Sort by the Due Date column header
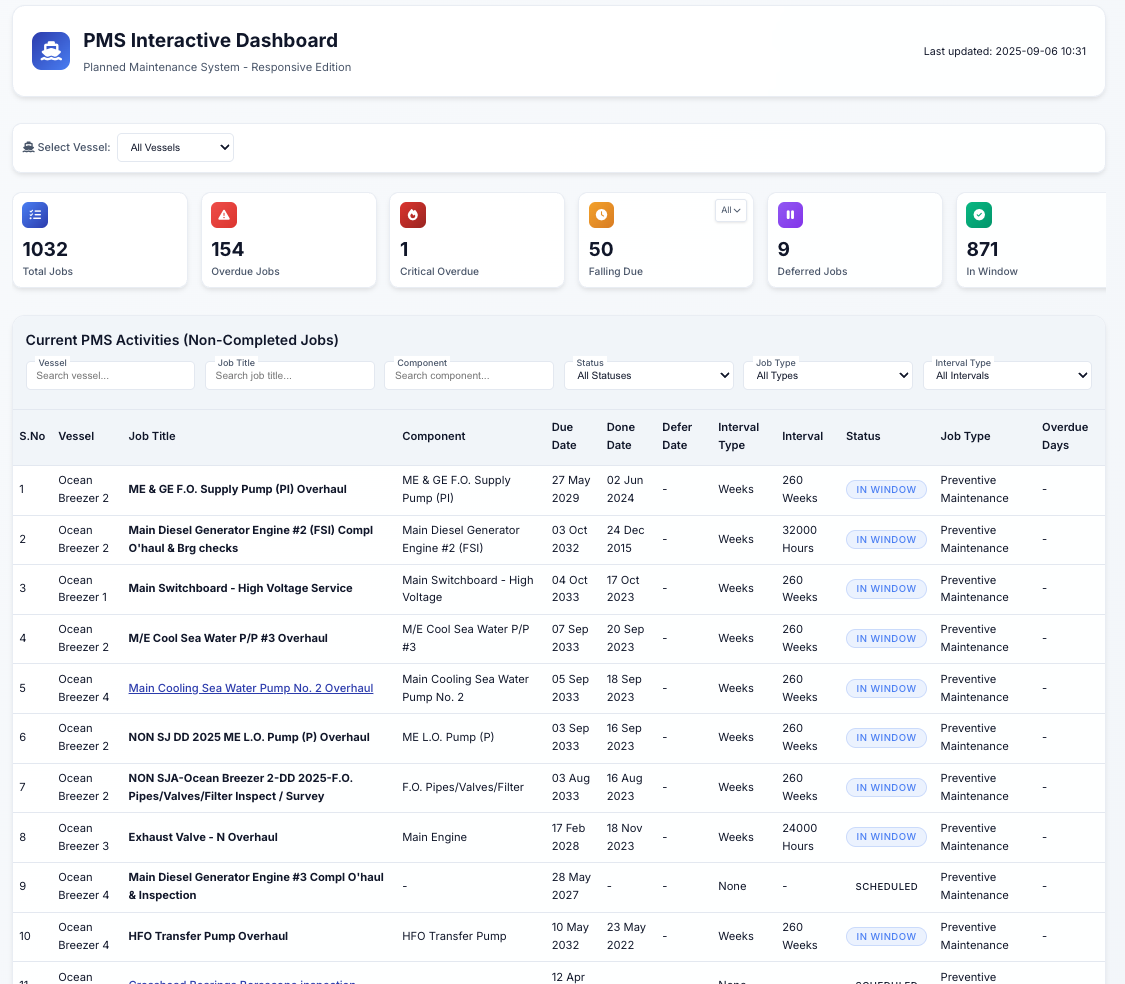Image resolution: width=1125 pixels, height=984 pixels. pyautogui.click(x=564, y=436)
